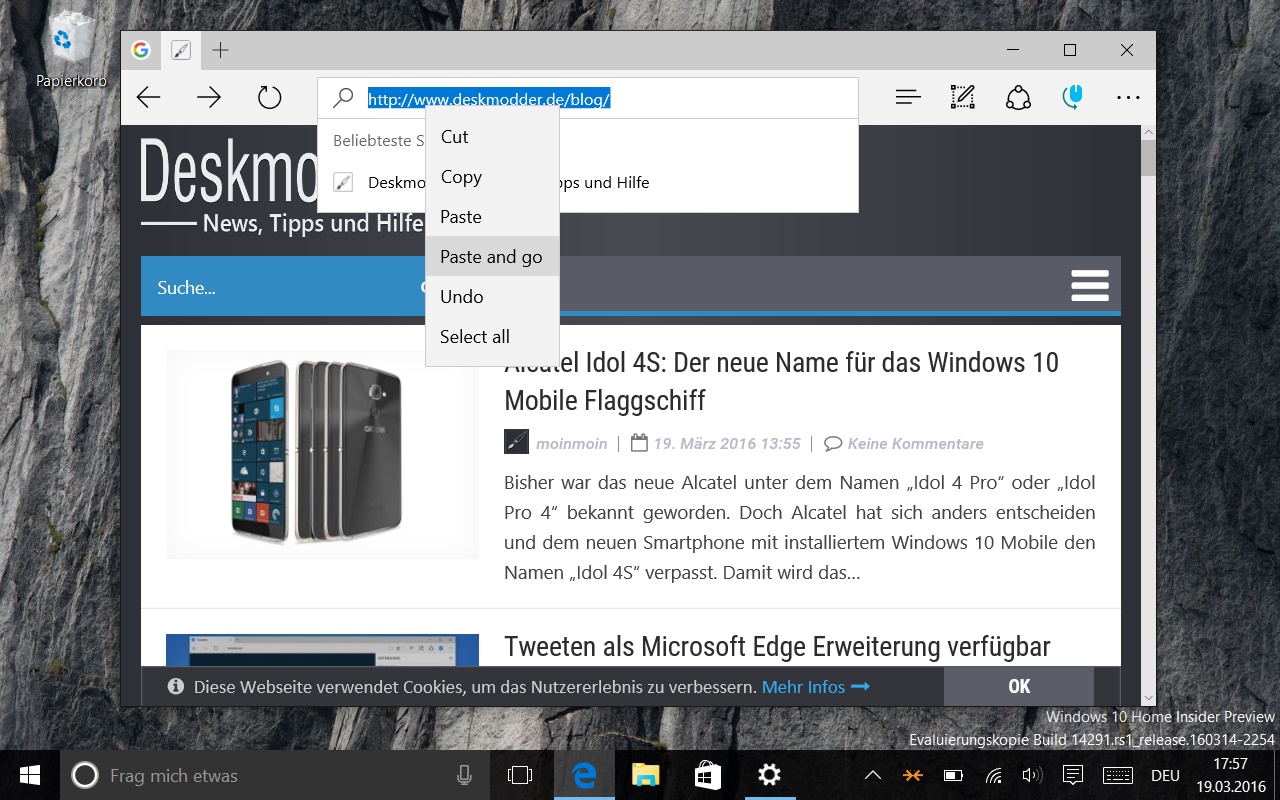Click the volume speaker icon in the tray
The height and width of the screenshot is (800, 1280).
pyautogui.click(x=1032, y=775)
